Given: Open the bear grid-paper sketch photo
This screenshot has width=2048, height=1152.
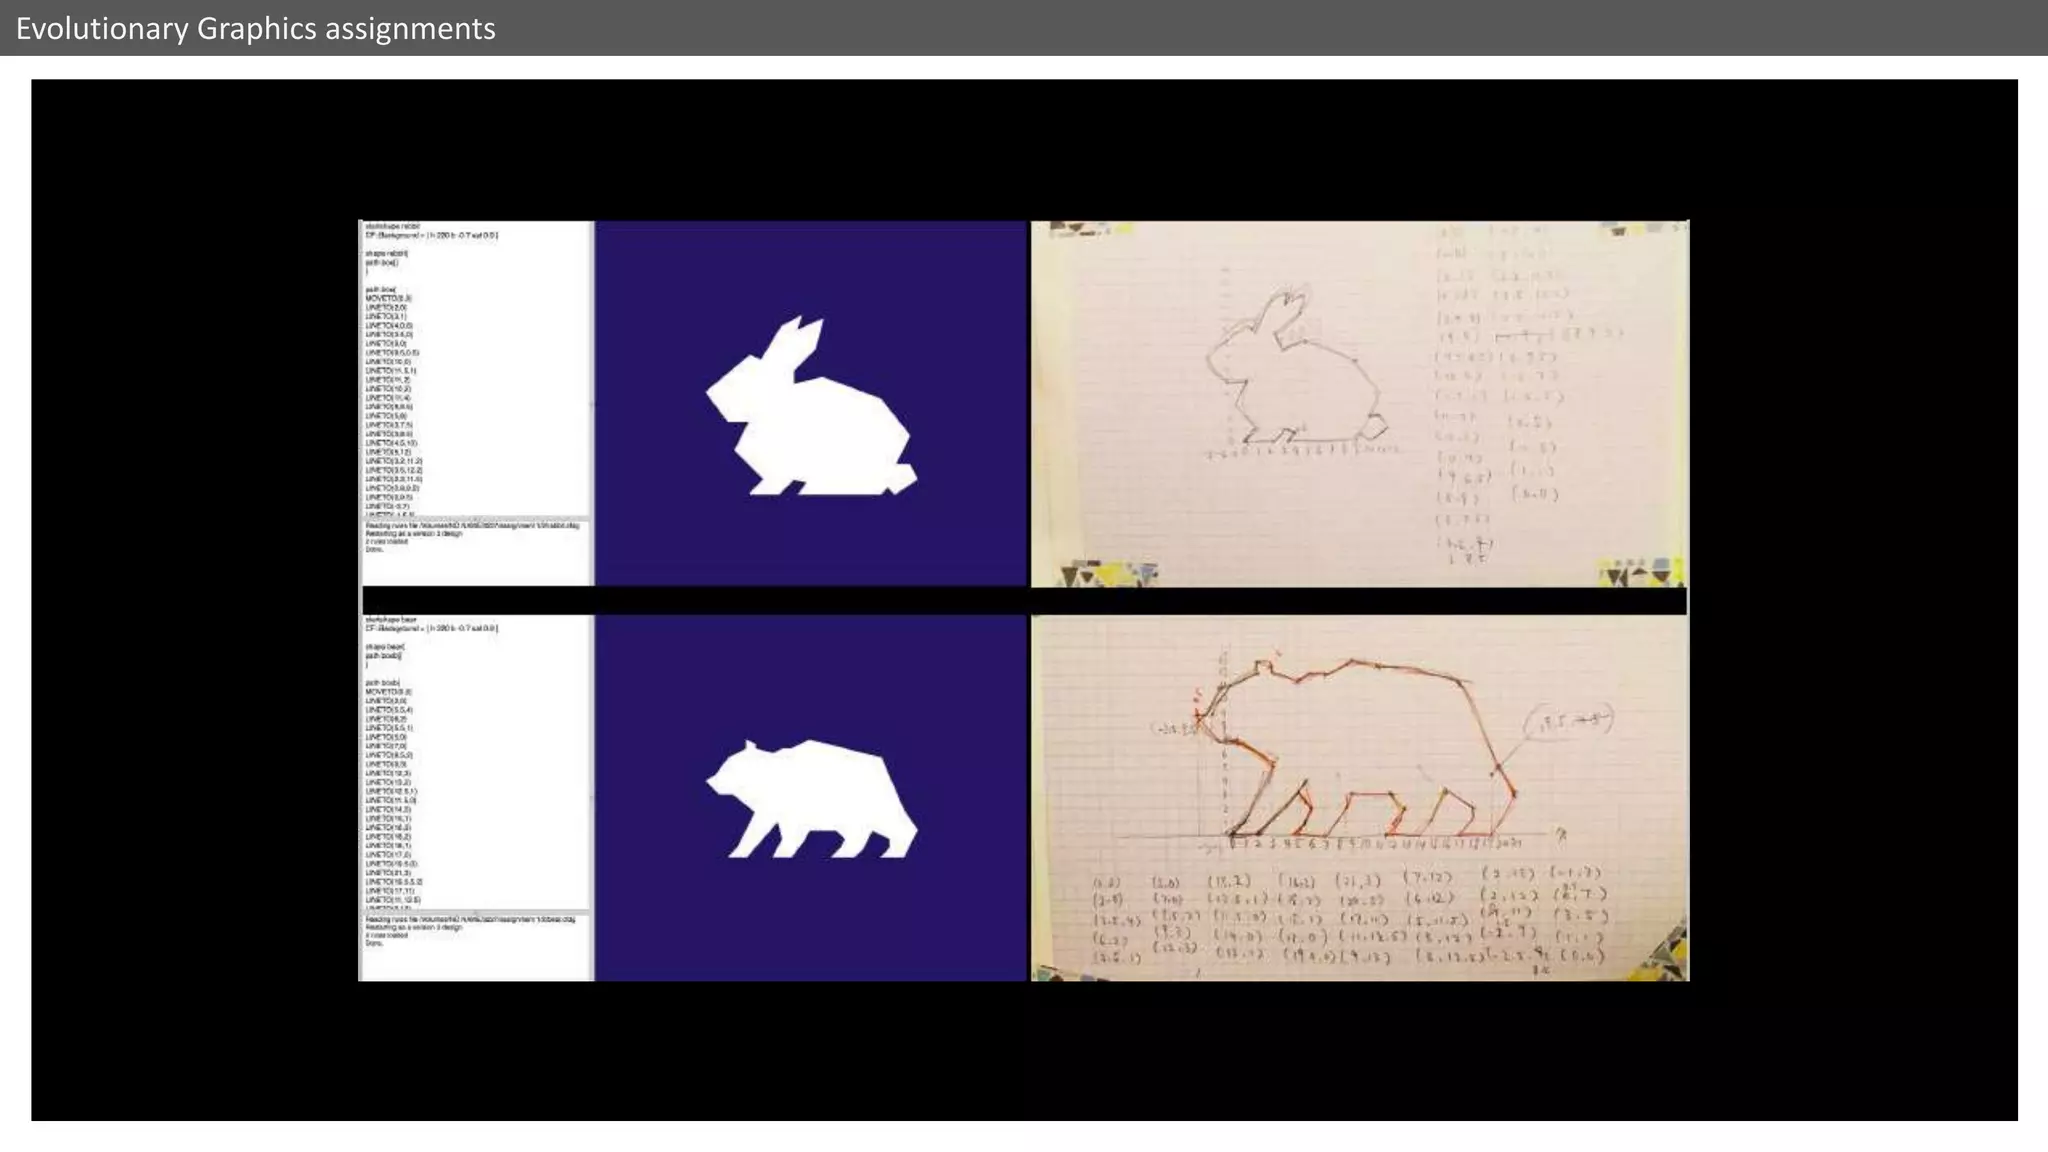Looking at the screenshot, I should (1359, 798).
